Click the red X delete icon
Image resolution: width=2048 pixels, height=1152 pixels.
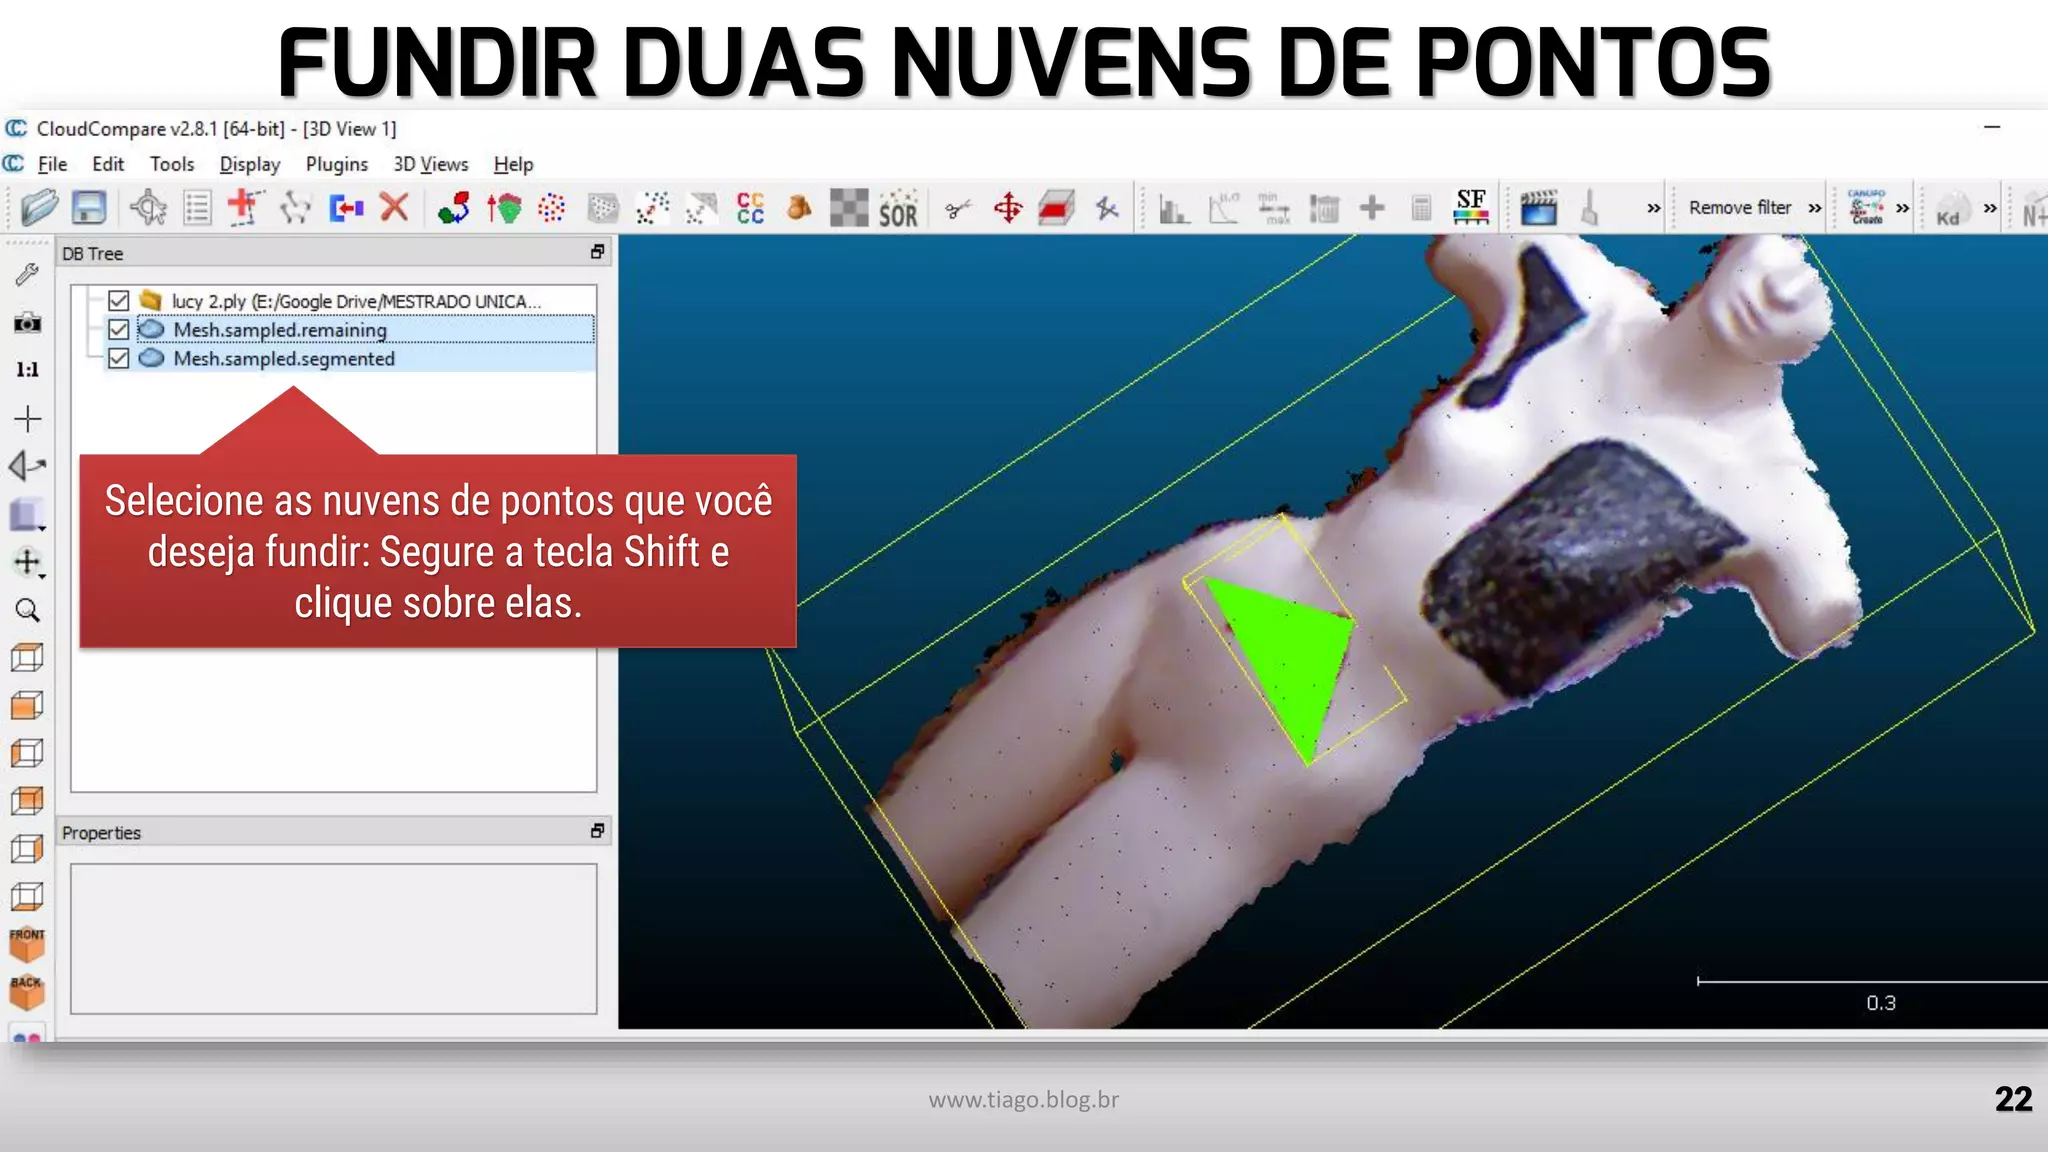(395, 208)
